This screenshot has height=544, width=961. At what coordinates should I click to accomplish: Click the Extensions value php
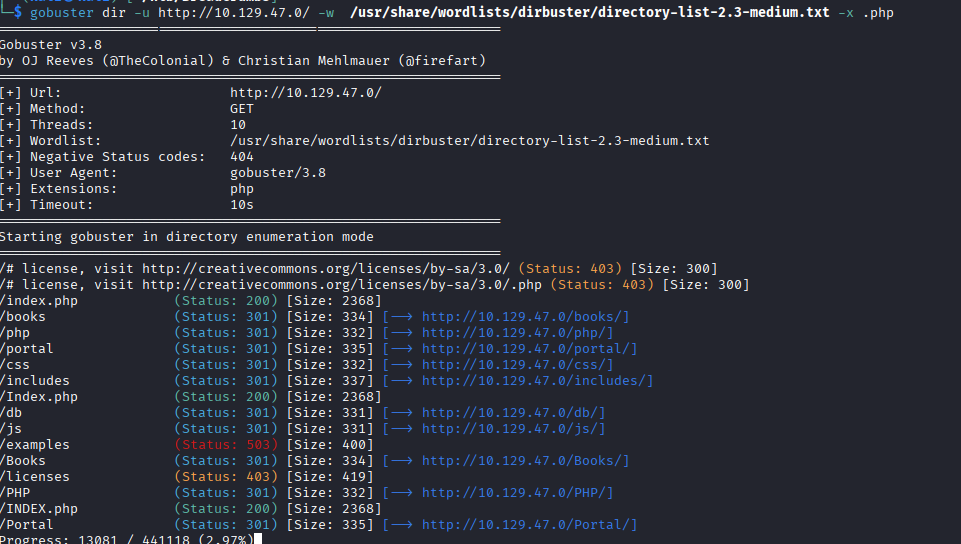pos(241,189)
